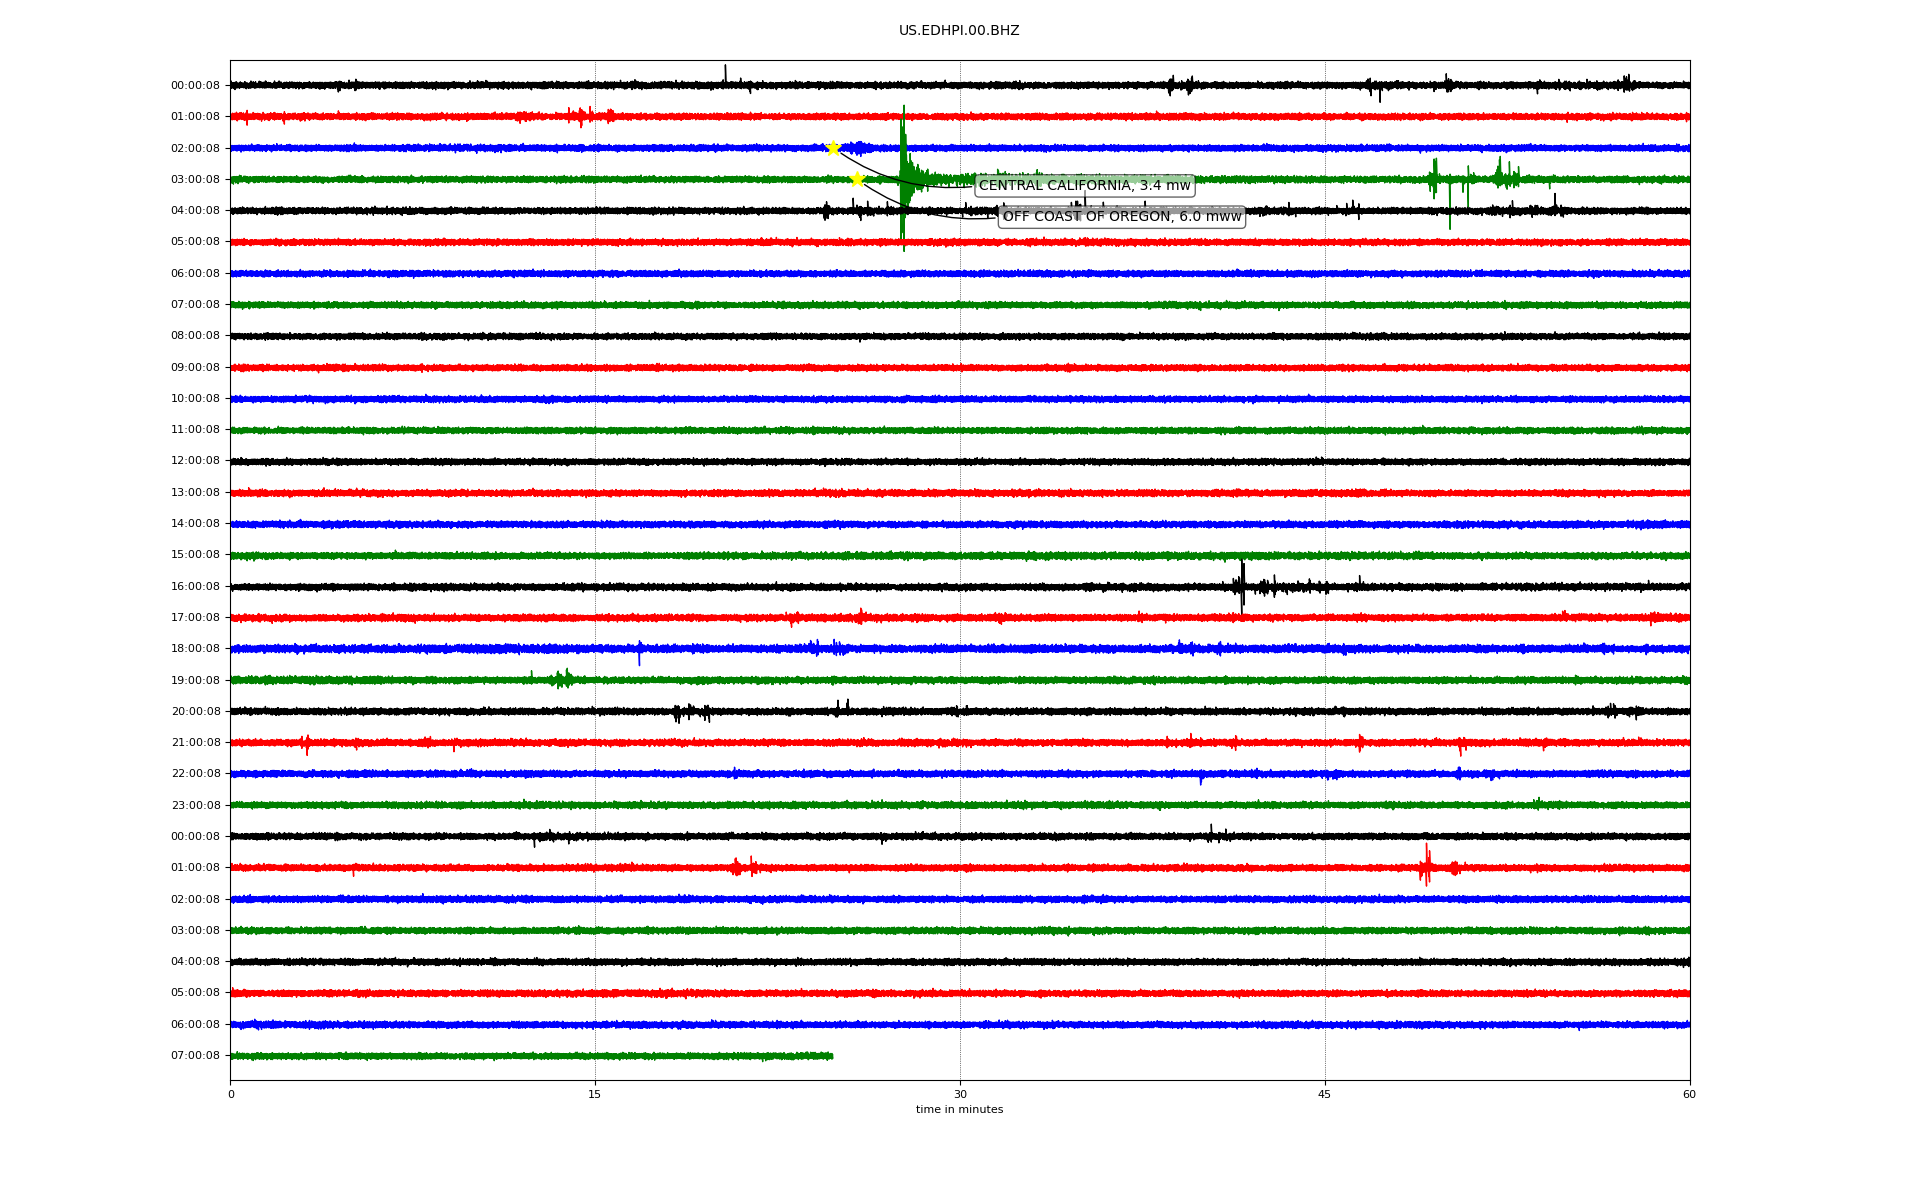Click the plot title US.EDHPI.00.BHZ
Image resolution: width=1920 pixels, height=1200 pixels.
tap(958, 31)
